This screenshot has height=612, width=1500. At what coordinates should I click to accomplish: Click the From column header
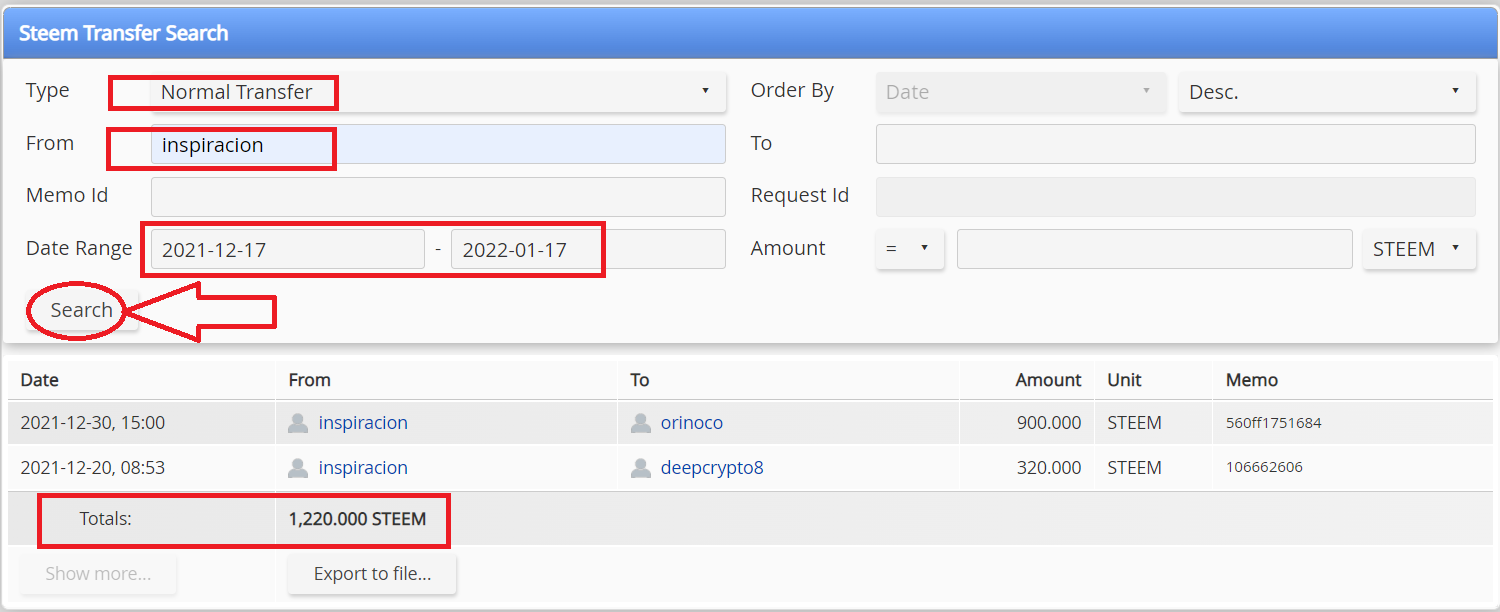tap(309, 380)
